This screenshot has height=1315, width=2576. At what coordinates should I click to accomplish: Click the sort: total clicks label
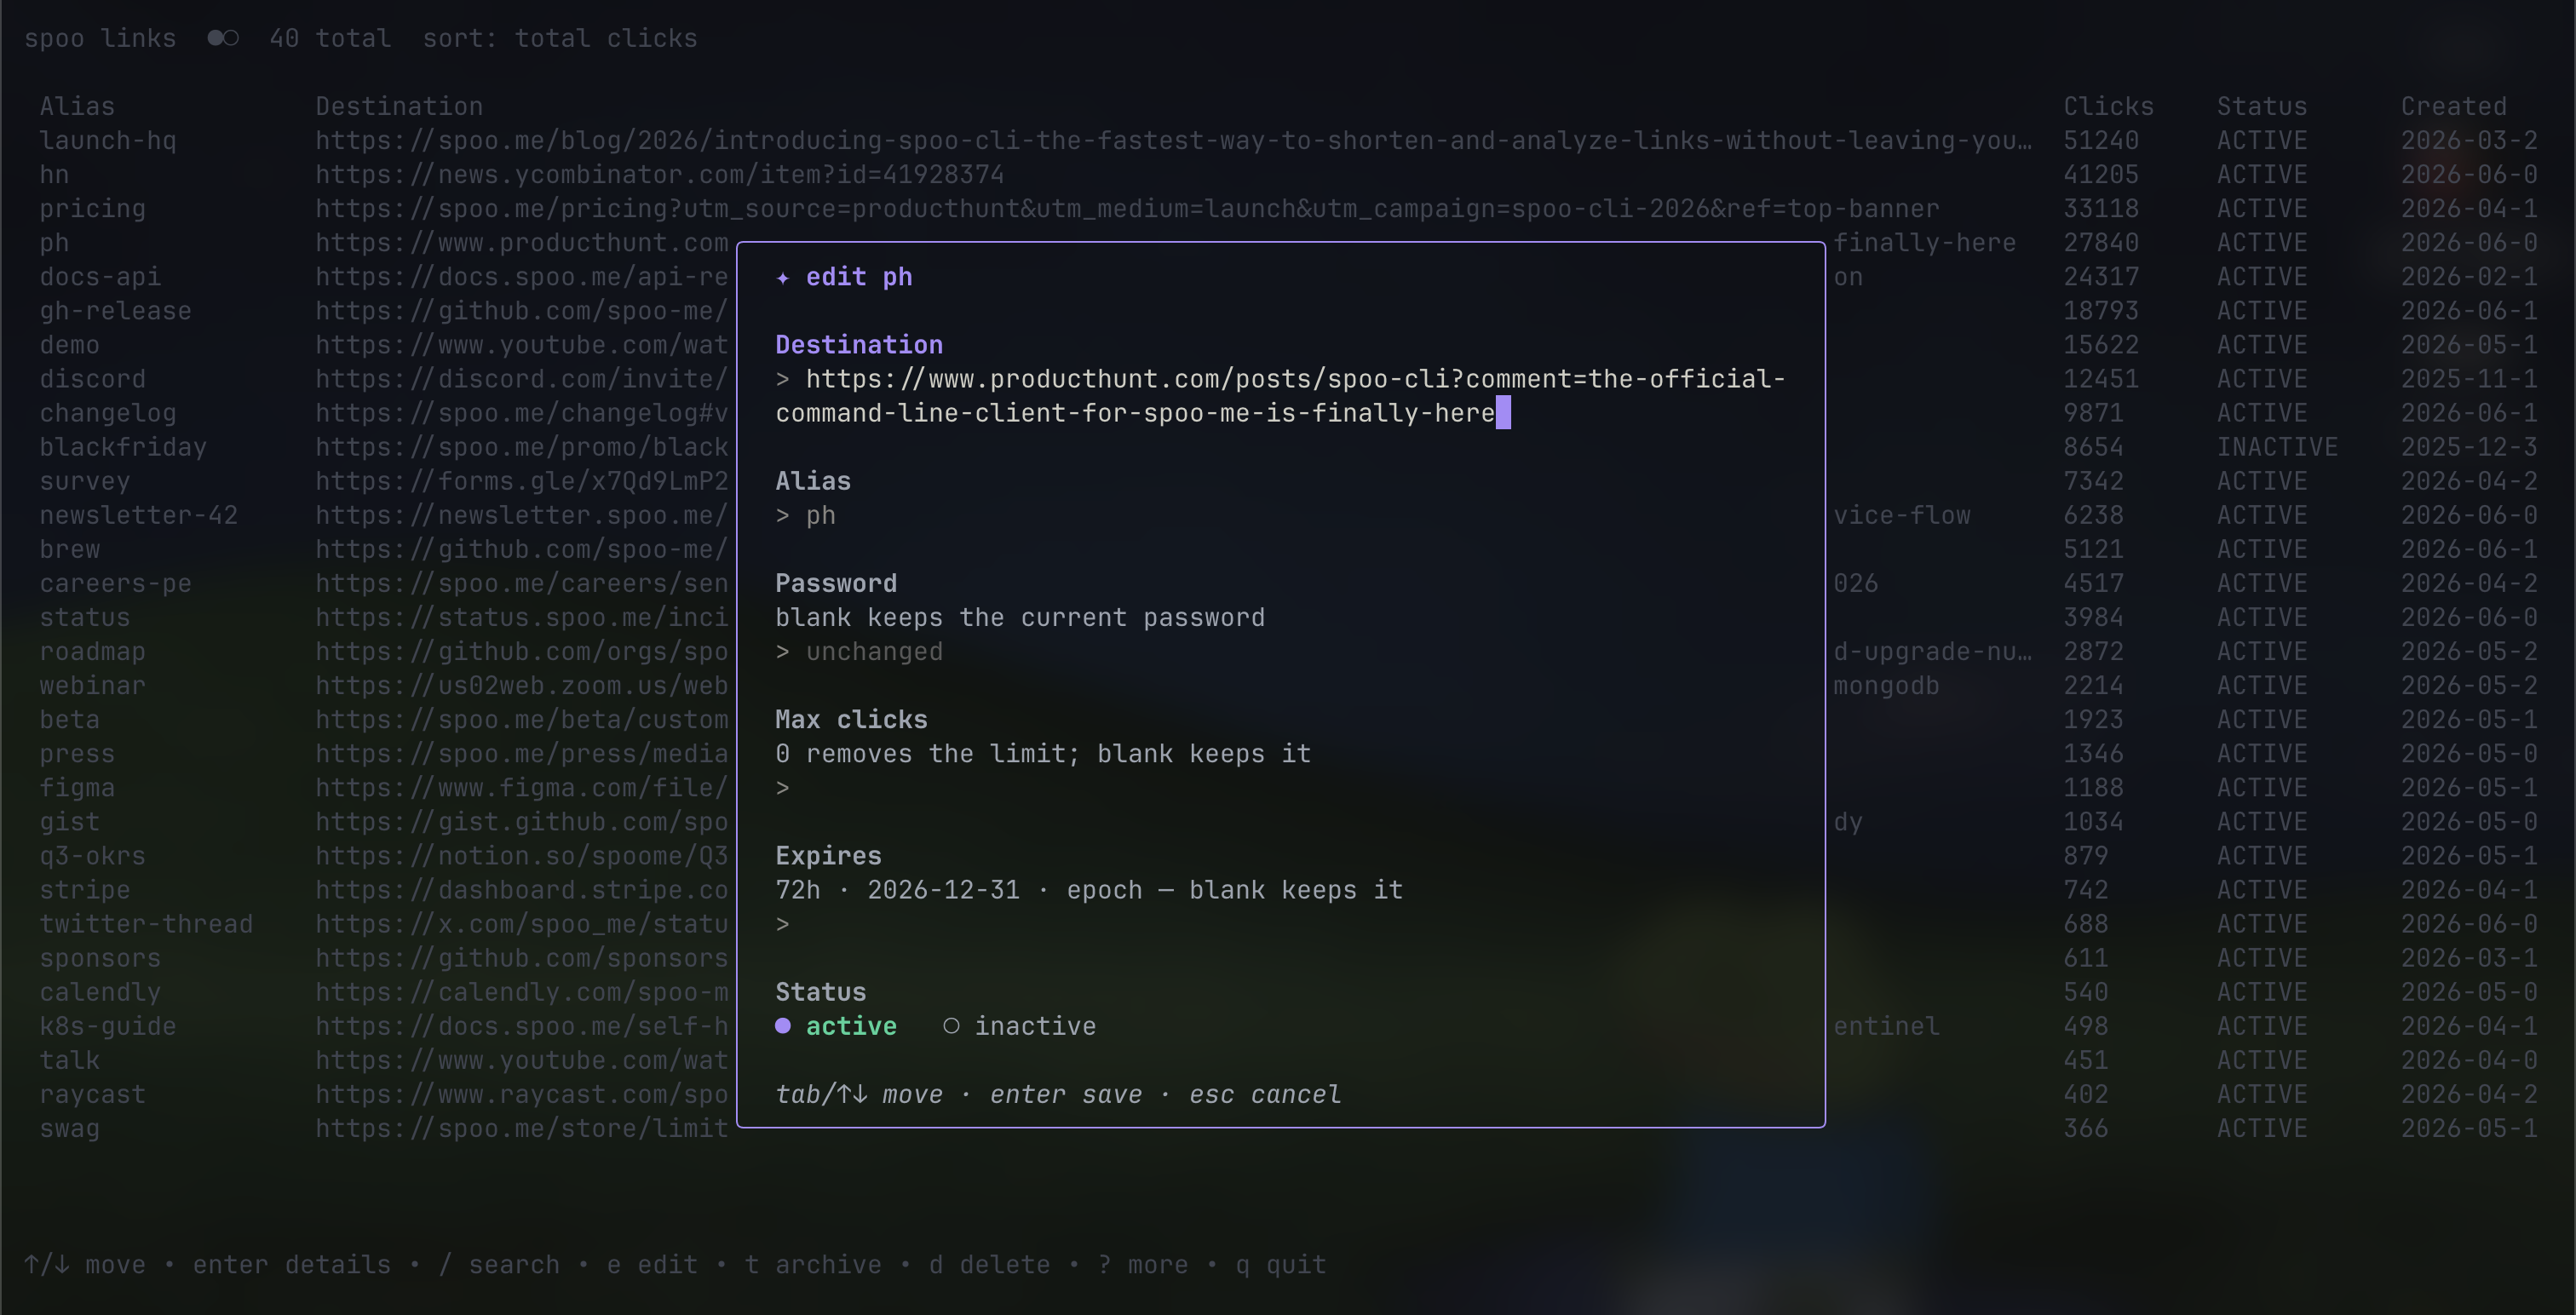point(560,38)
